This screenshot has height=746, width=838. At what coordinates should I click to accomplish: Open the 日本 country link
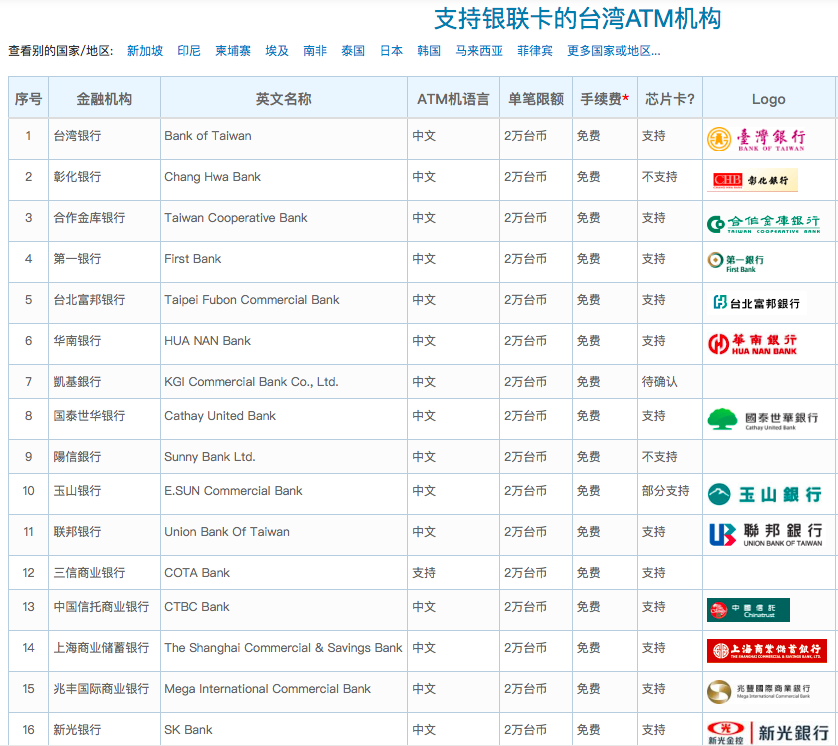391,51
